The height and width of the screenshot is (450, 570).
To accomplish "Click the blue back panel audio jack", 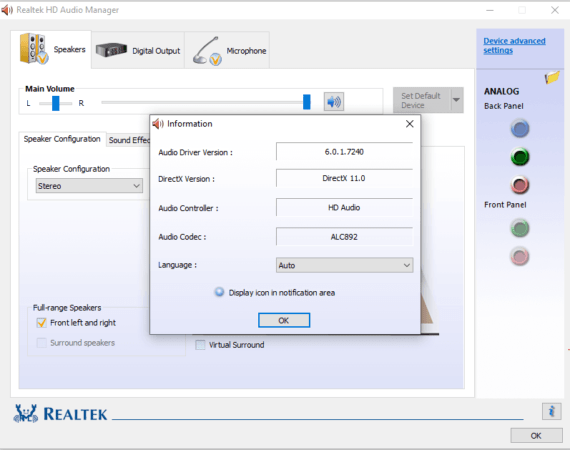I will point(520,129).
